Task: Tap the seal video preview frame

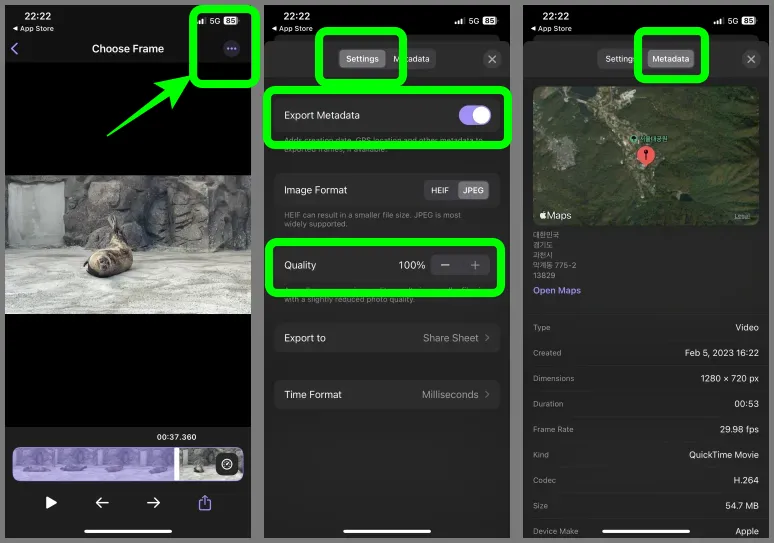Action: (x=128, y=244)
